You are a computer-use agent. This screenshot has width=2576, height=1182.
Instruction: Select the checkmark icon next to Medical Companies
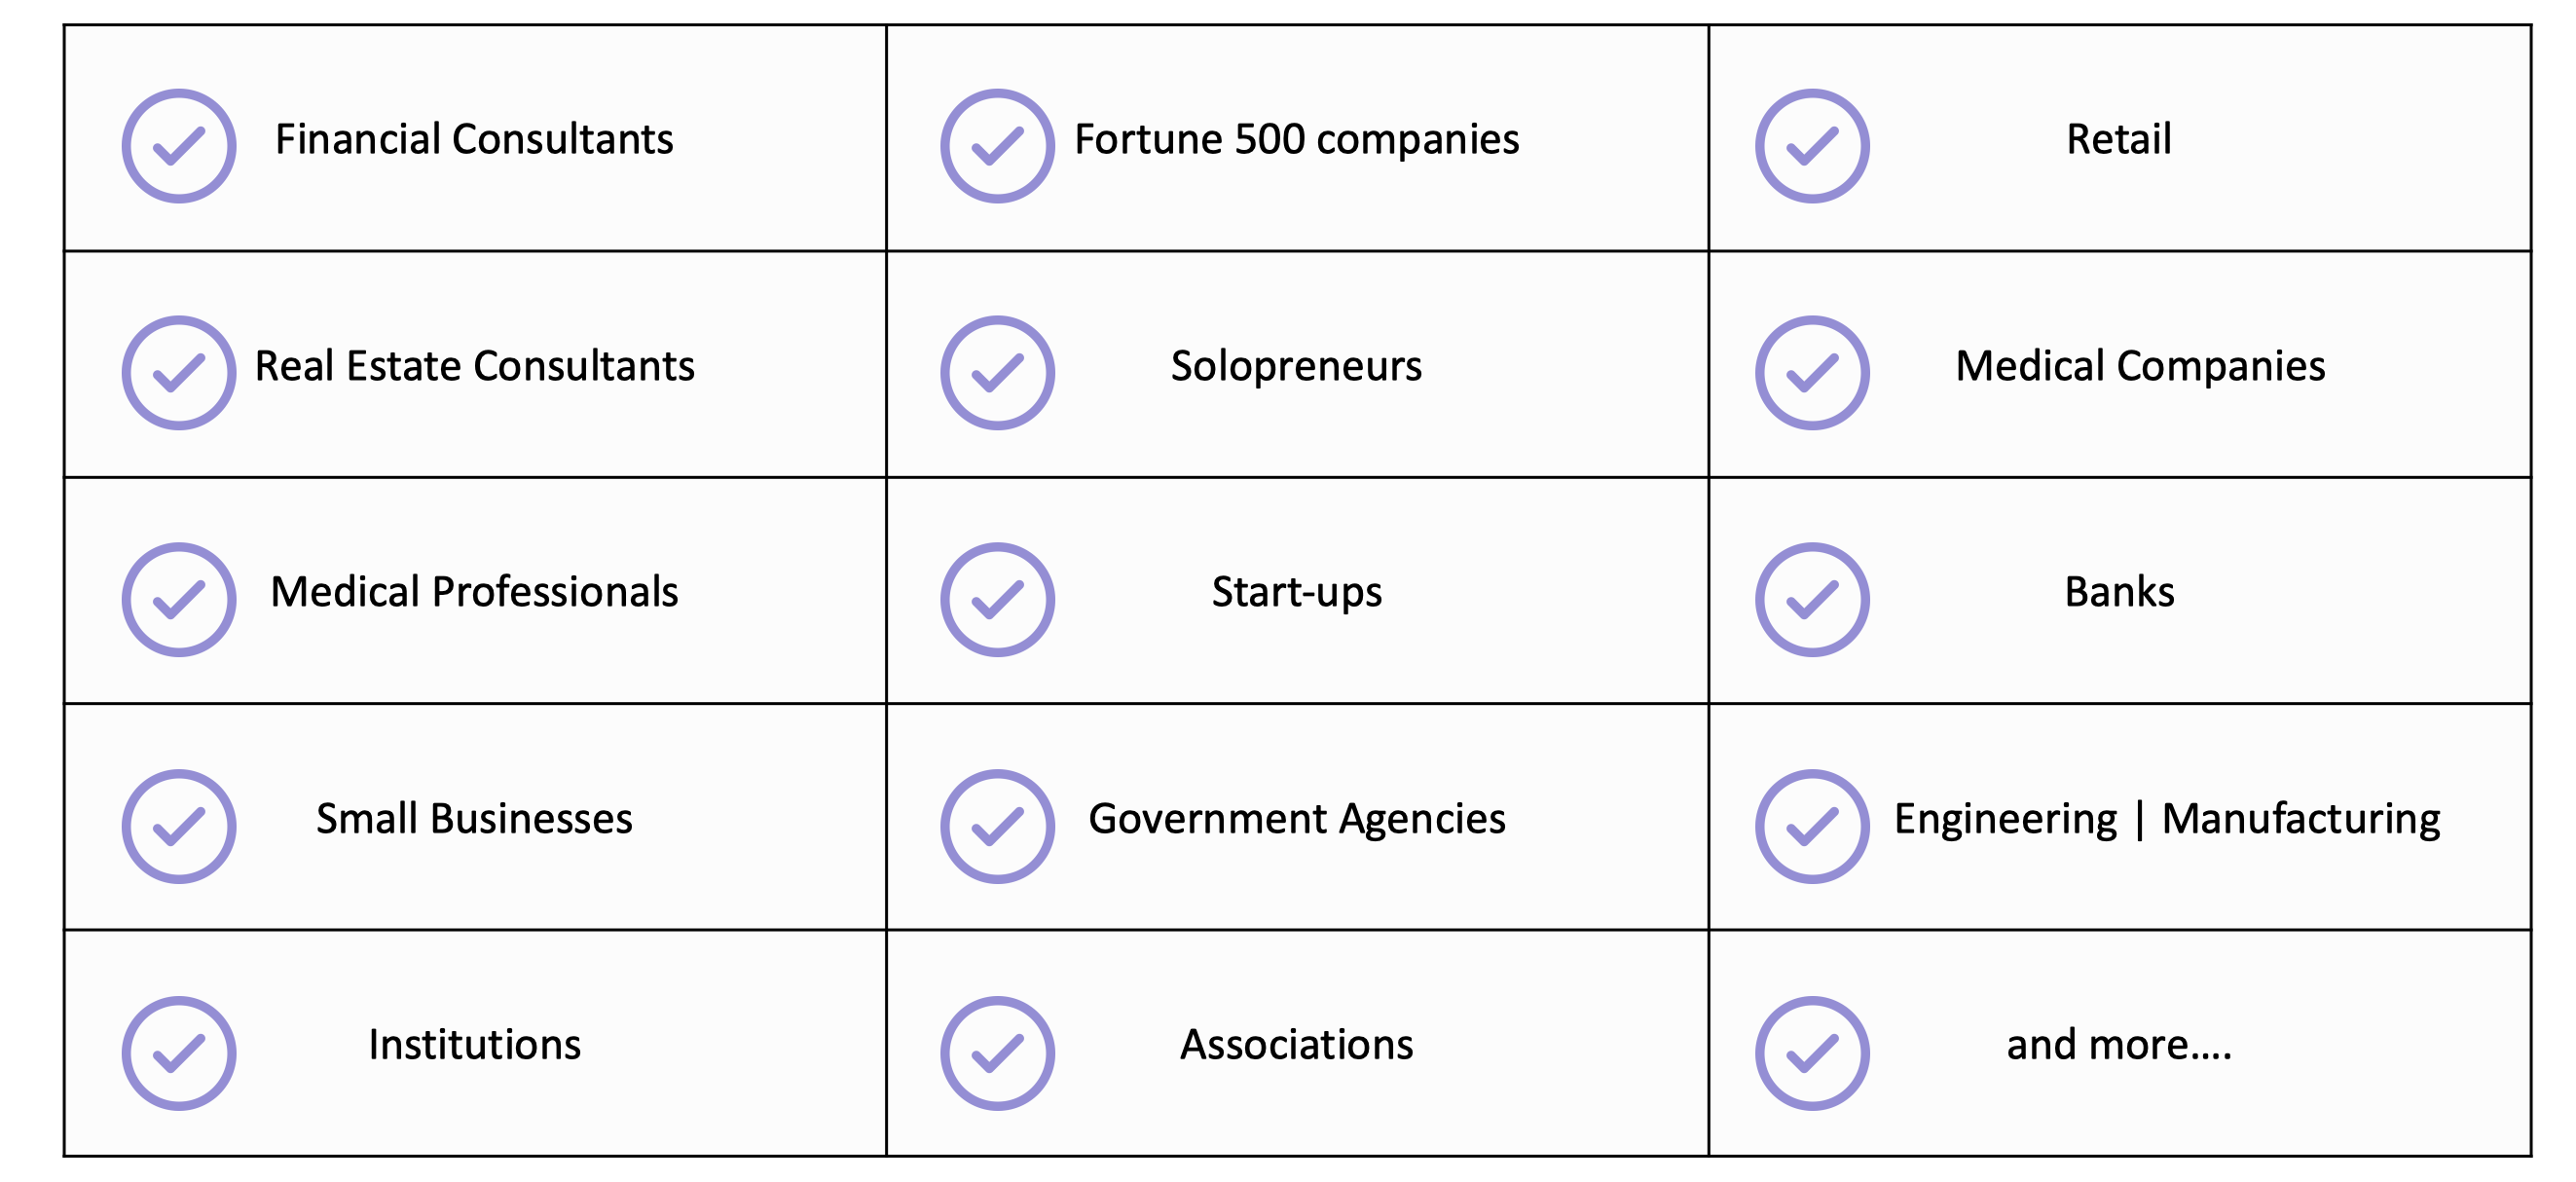coord(1812,373)
